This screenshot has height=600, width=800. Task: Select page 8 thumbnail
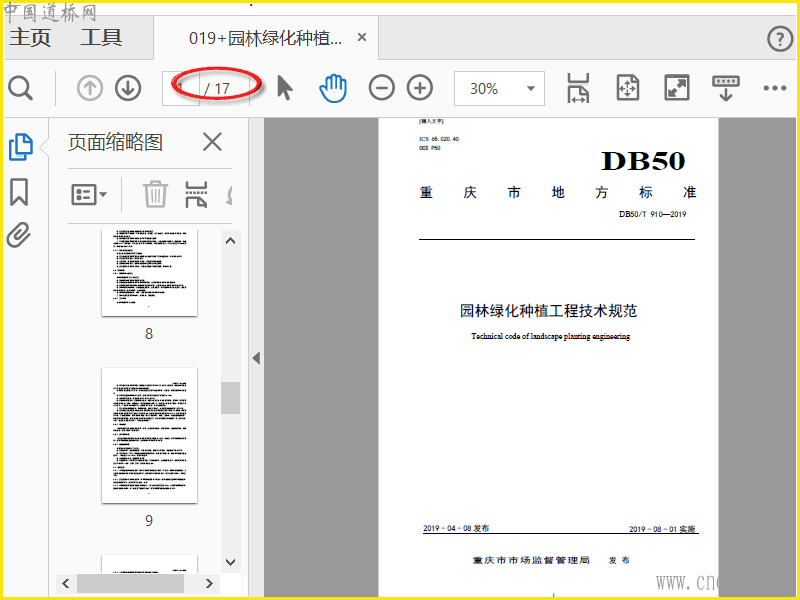(x=149, y=272)
